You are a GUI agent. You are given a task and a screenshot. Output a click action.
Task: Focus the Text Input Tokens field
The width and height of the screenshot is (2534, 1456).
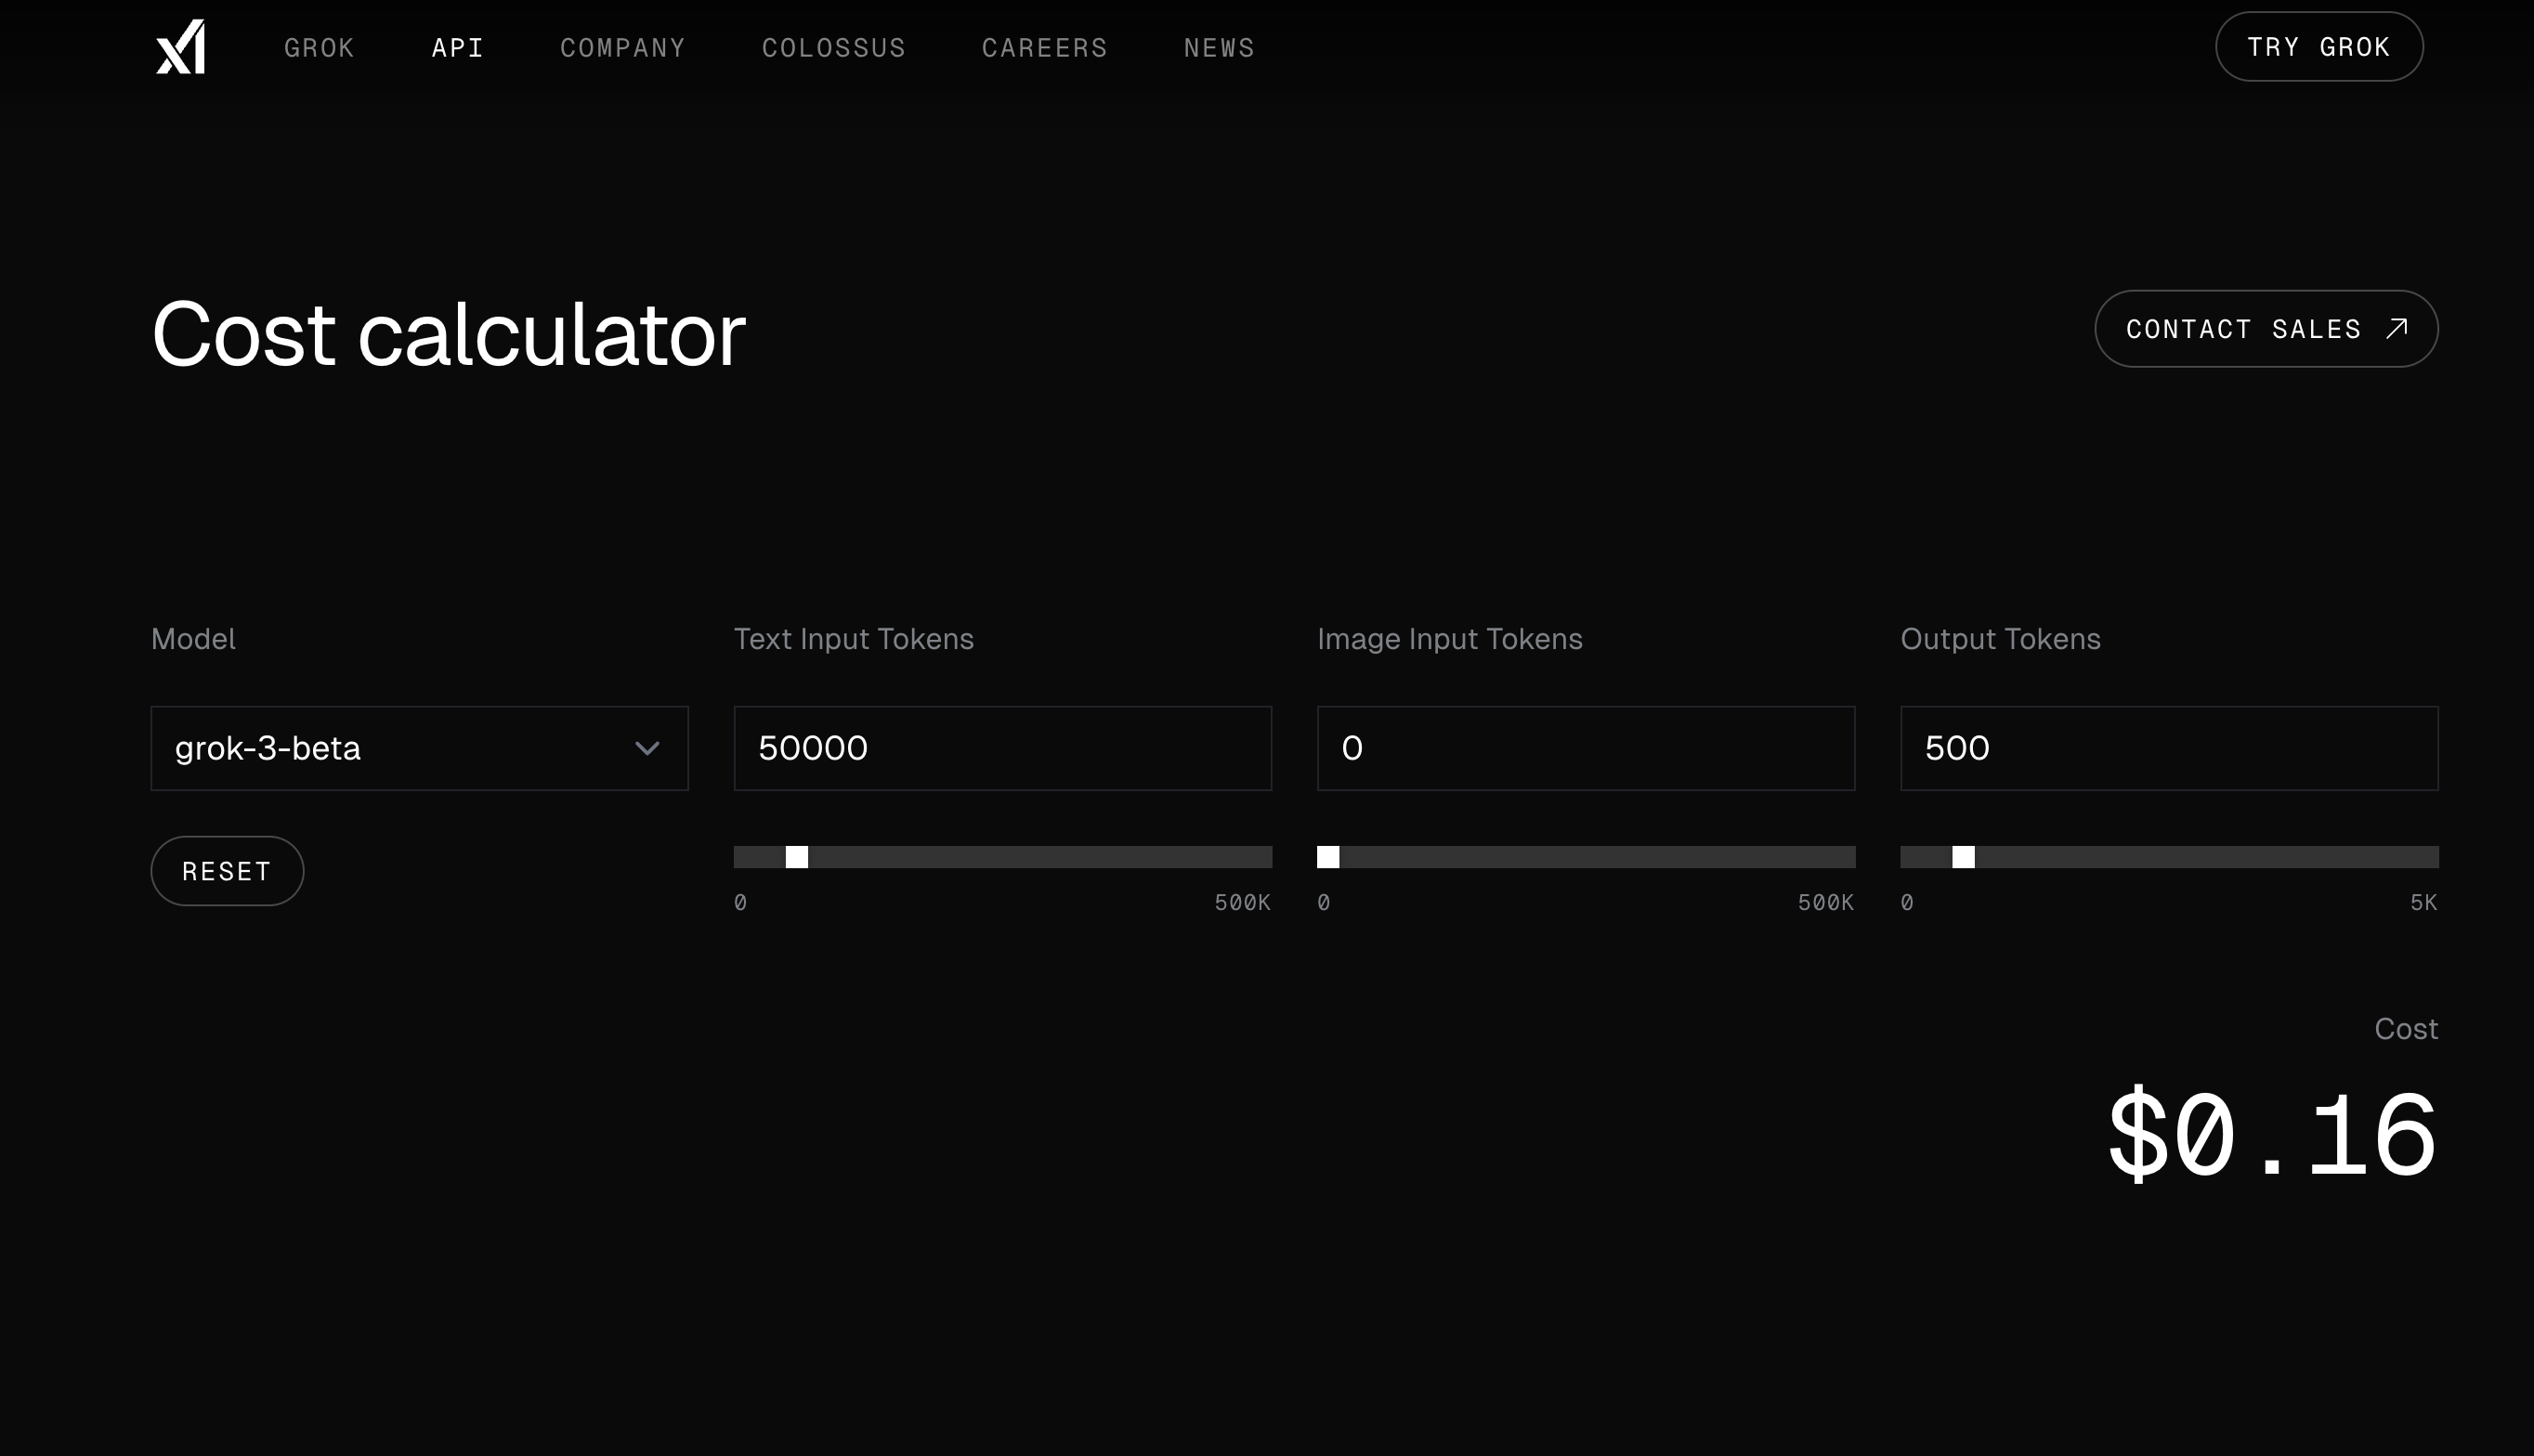(x=1002, y=748)
